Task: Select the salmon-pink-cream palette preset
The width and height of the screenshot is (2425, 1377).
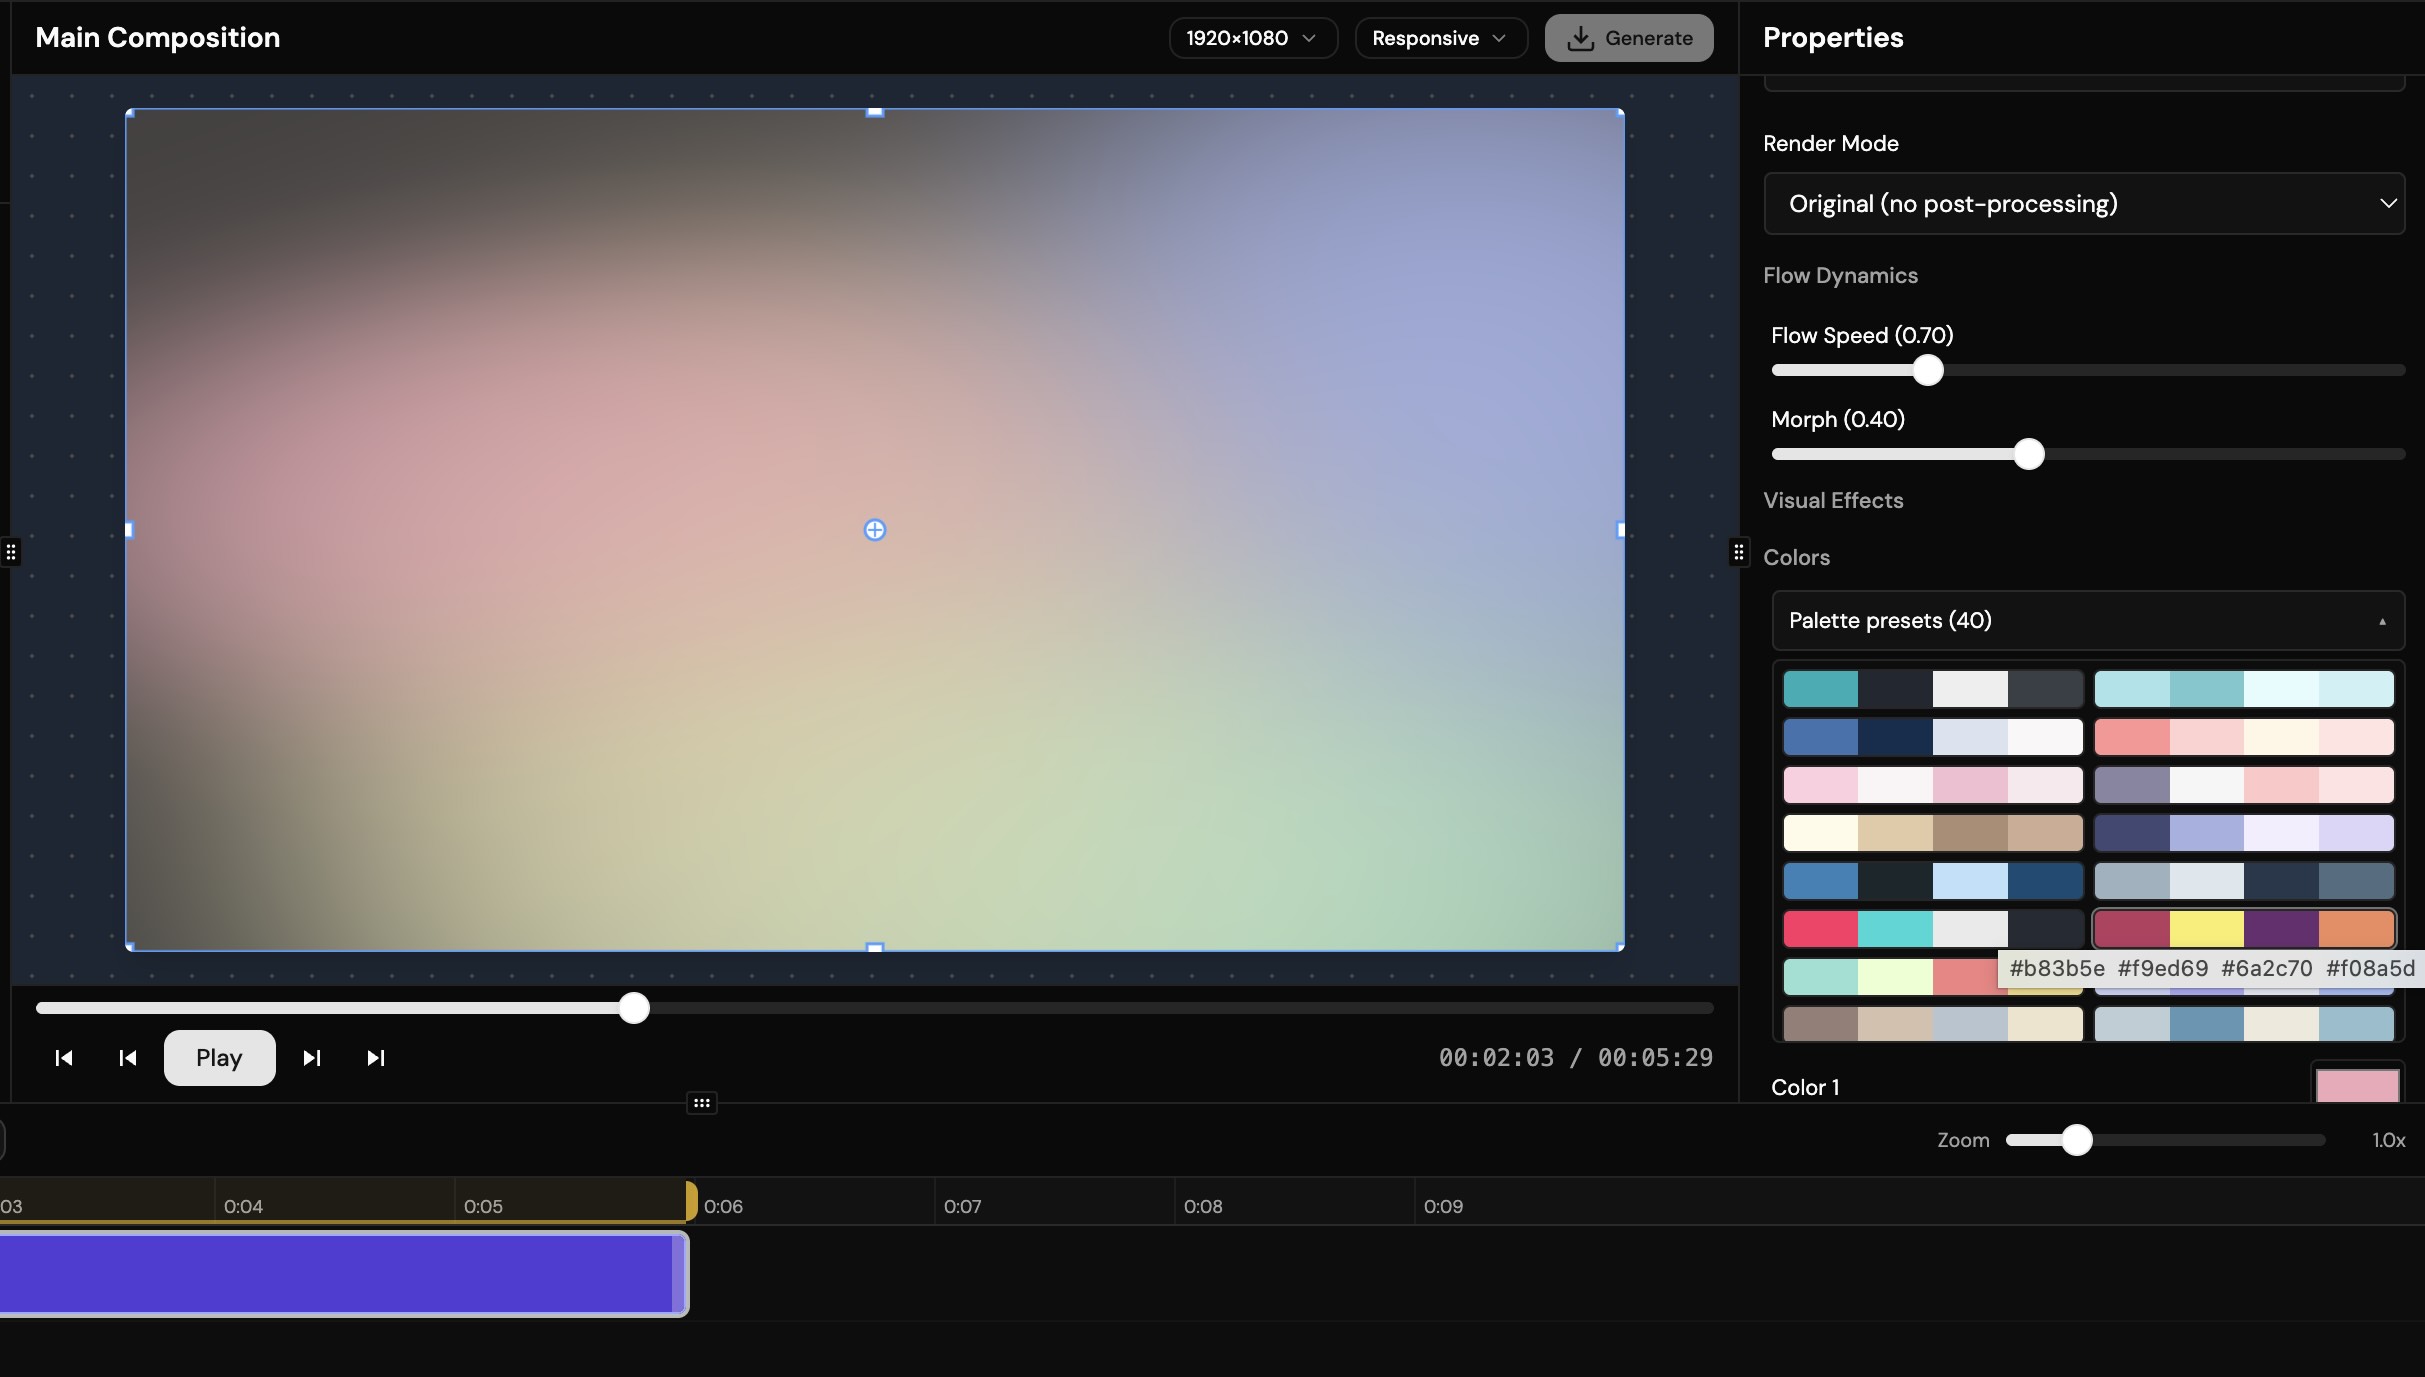Action: pyautogui.click(x=2244, y=737)
